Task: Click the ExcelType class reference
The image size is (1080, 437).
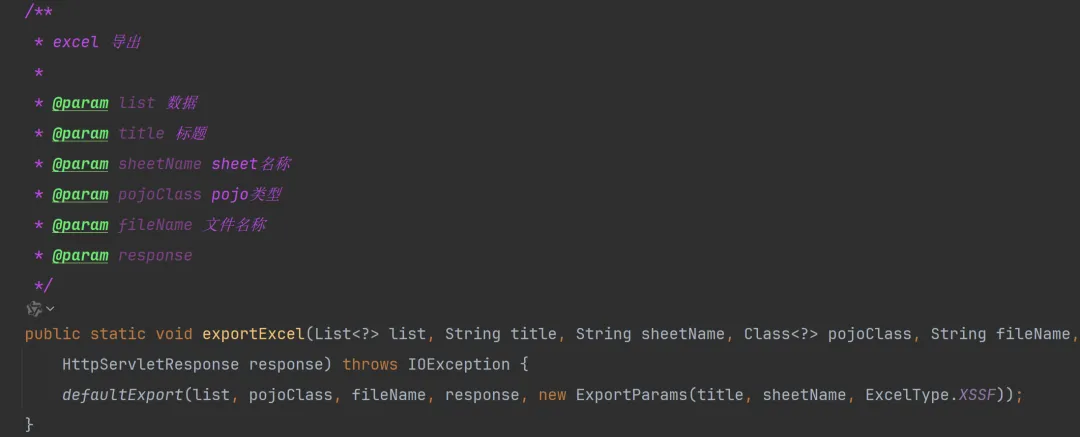Action: [904, 395]
